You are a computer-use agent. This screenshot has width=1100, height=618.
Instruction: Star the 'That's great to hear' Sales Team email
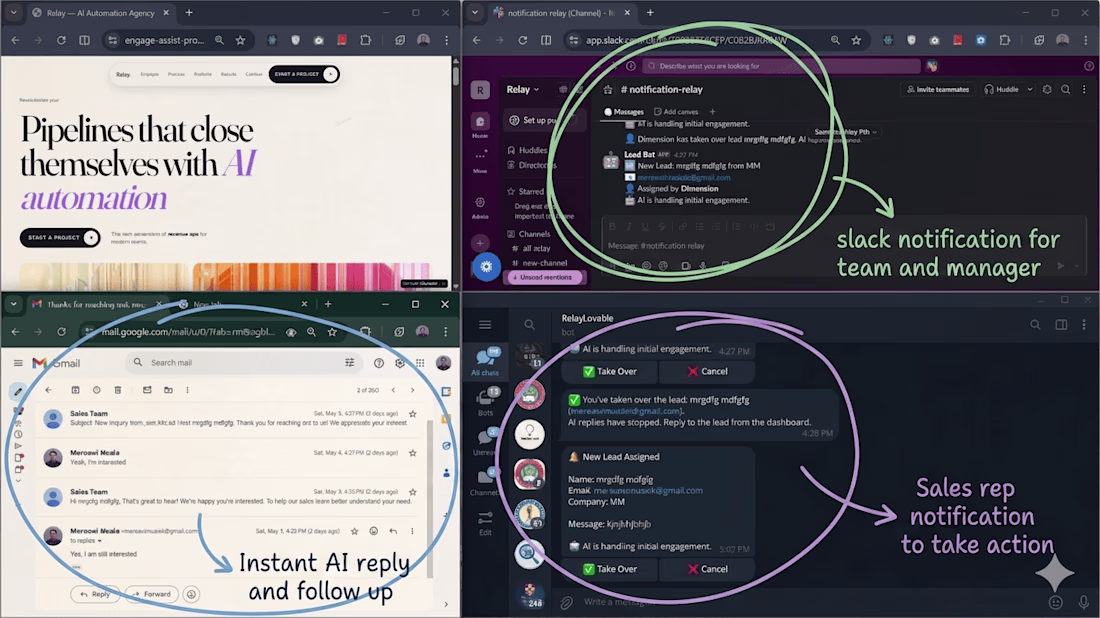click(x=412, y=492)
